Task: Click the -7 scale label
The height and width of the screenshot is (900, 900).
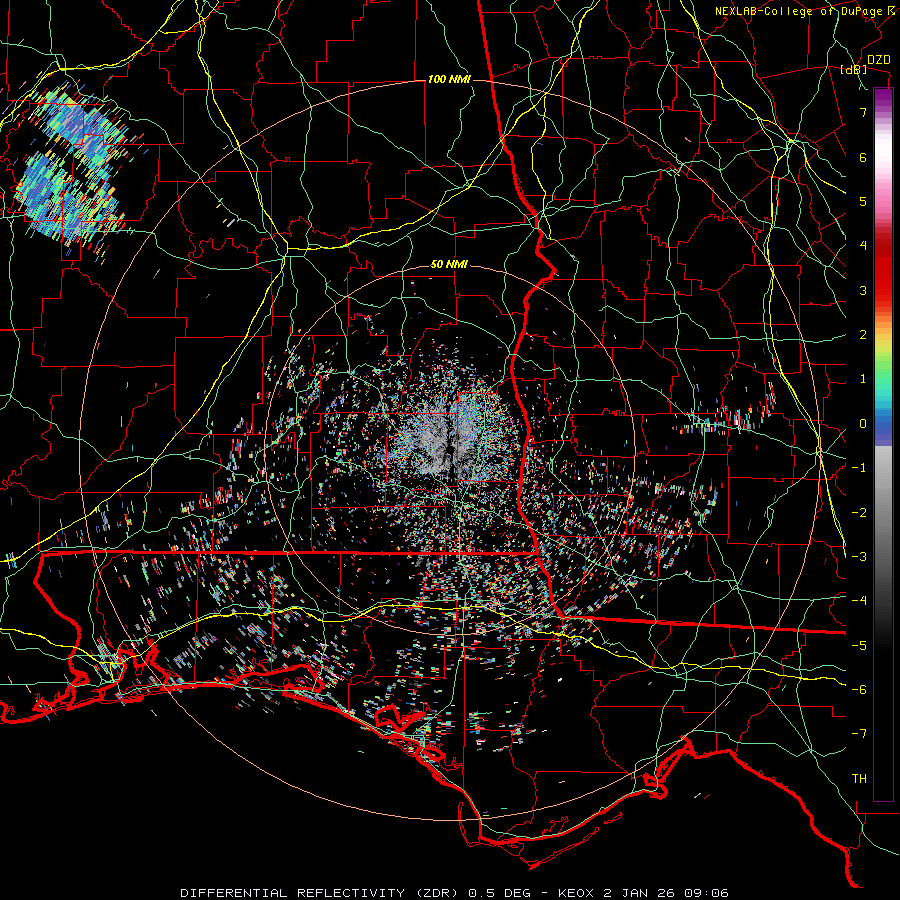Action: point(859,734)
